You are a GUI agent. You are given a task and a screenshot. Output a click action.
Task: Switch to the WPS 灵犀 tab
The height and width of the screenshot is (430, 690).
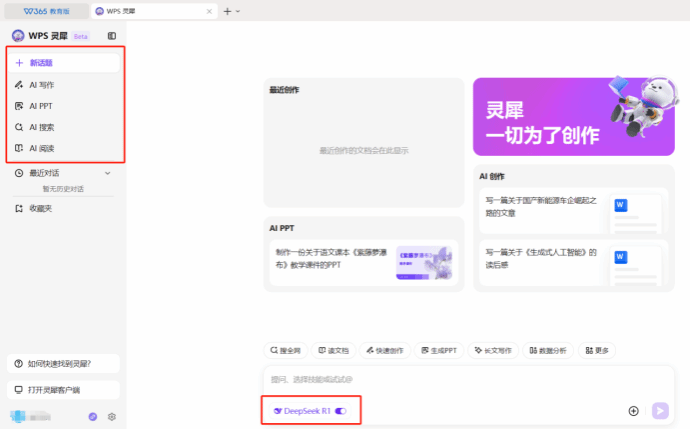[x=150, y=11]
